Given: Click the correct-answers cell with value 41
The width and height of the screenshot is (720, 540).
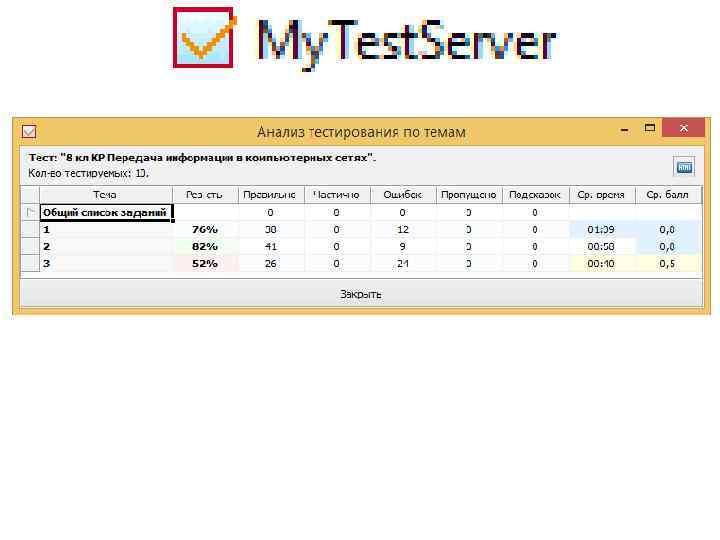Looking at the screenshot, I should click(x=270, y=247).
